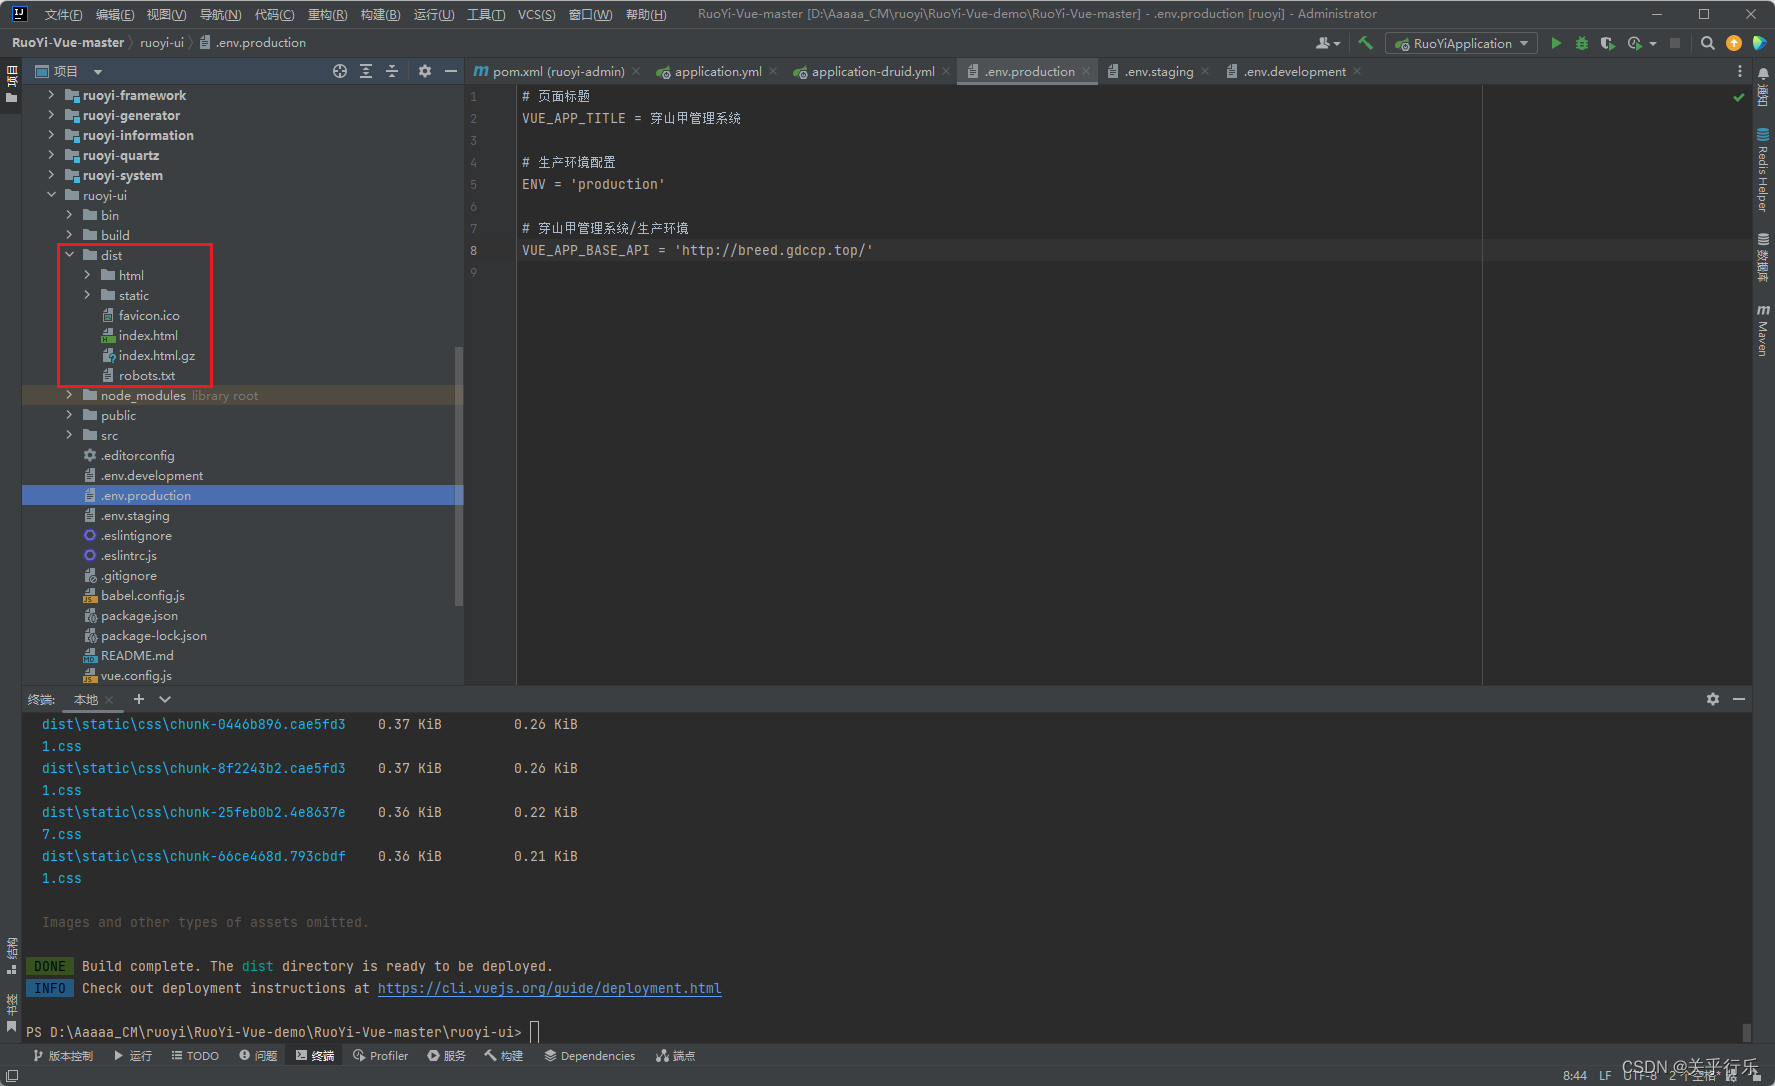1775x1086 pixels.
Task: Add new terminal session plus icon
Action: [x=139, y=699]
